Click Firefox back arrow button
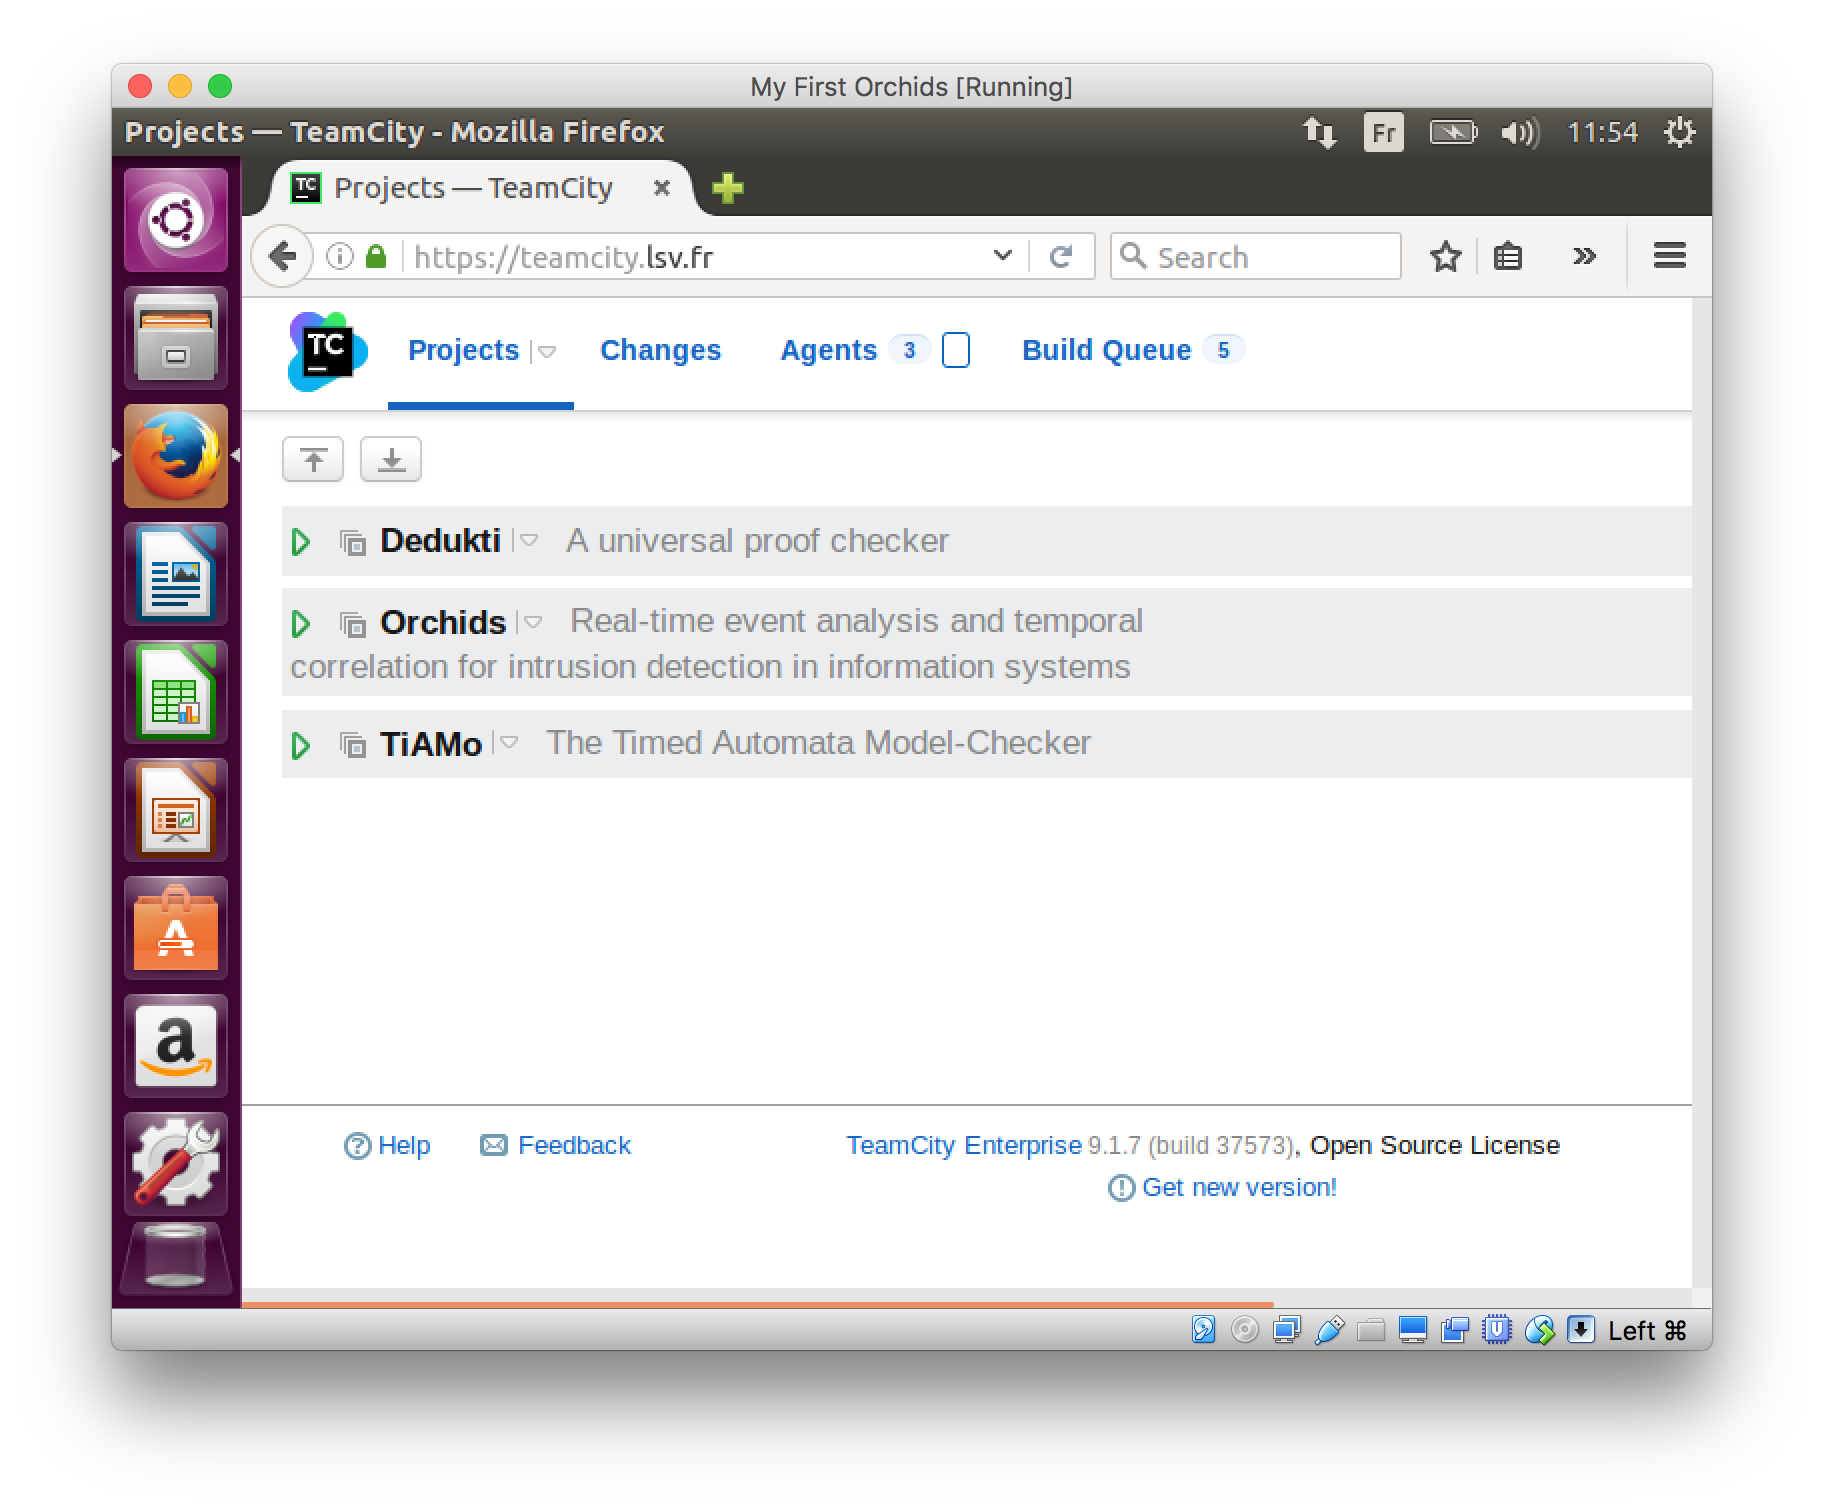 282,257
